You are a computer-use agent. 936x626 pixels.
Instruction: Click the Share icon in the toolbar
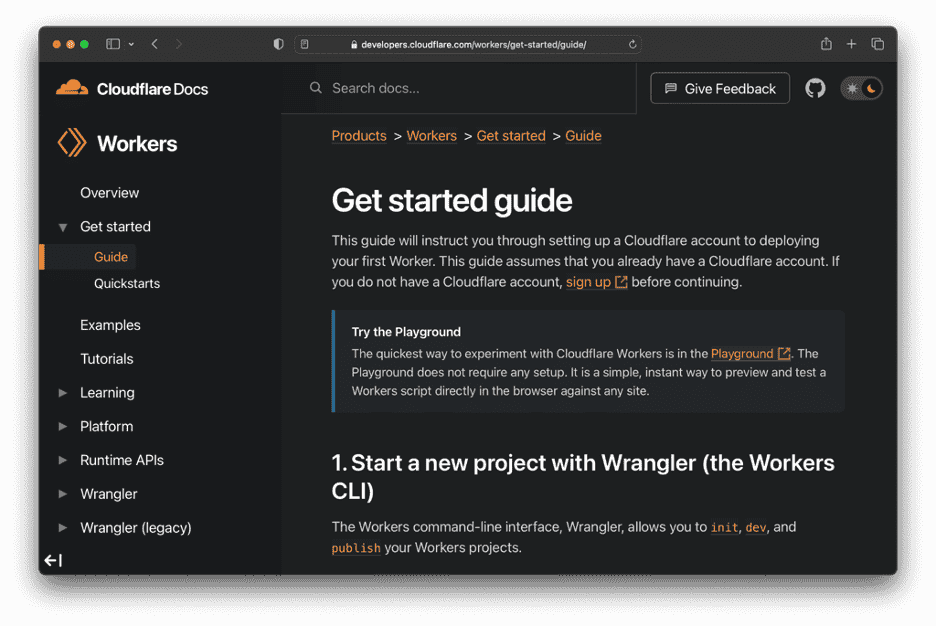click(825, 43)
